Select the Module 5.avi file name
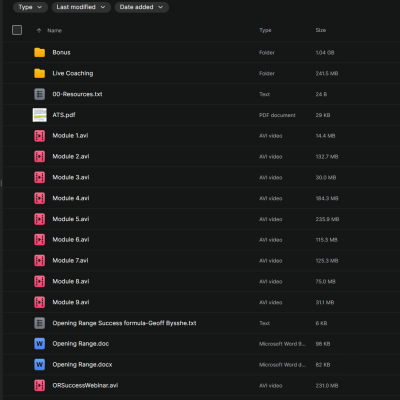Screen dimensions: 400x400 coord(71,219)
